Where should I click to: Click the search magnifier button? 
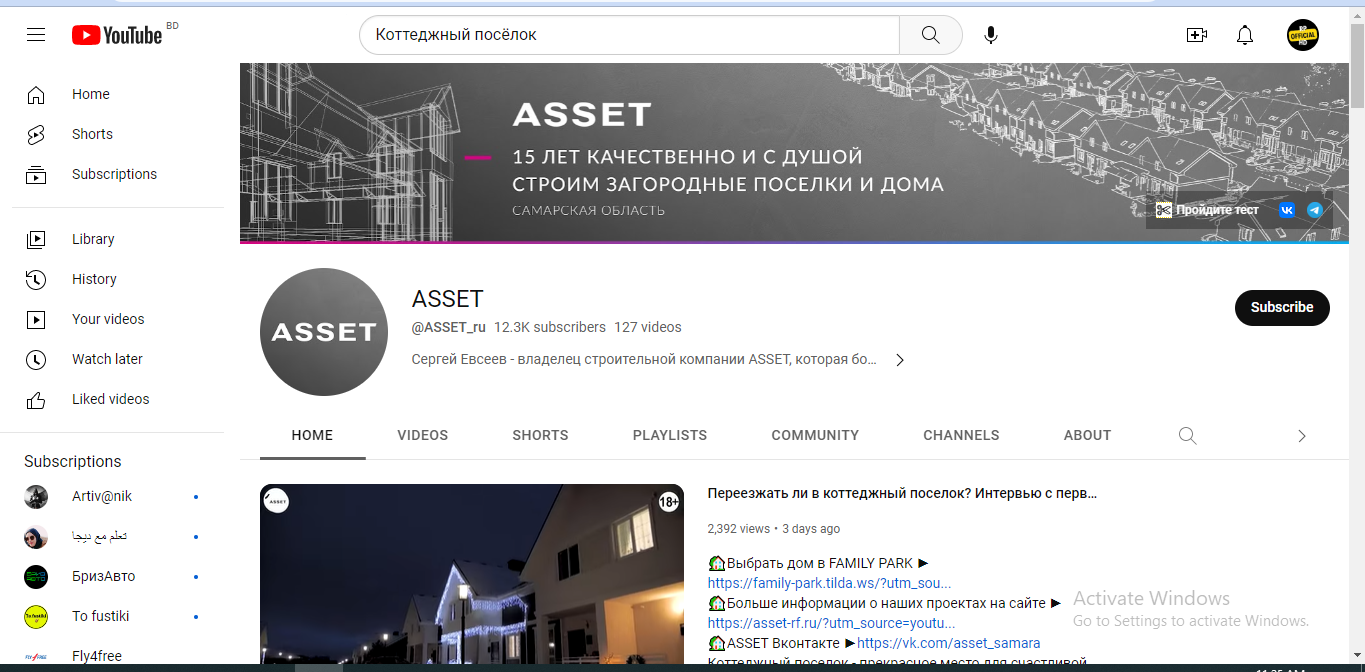[x=930, y=35]
